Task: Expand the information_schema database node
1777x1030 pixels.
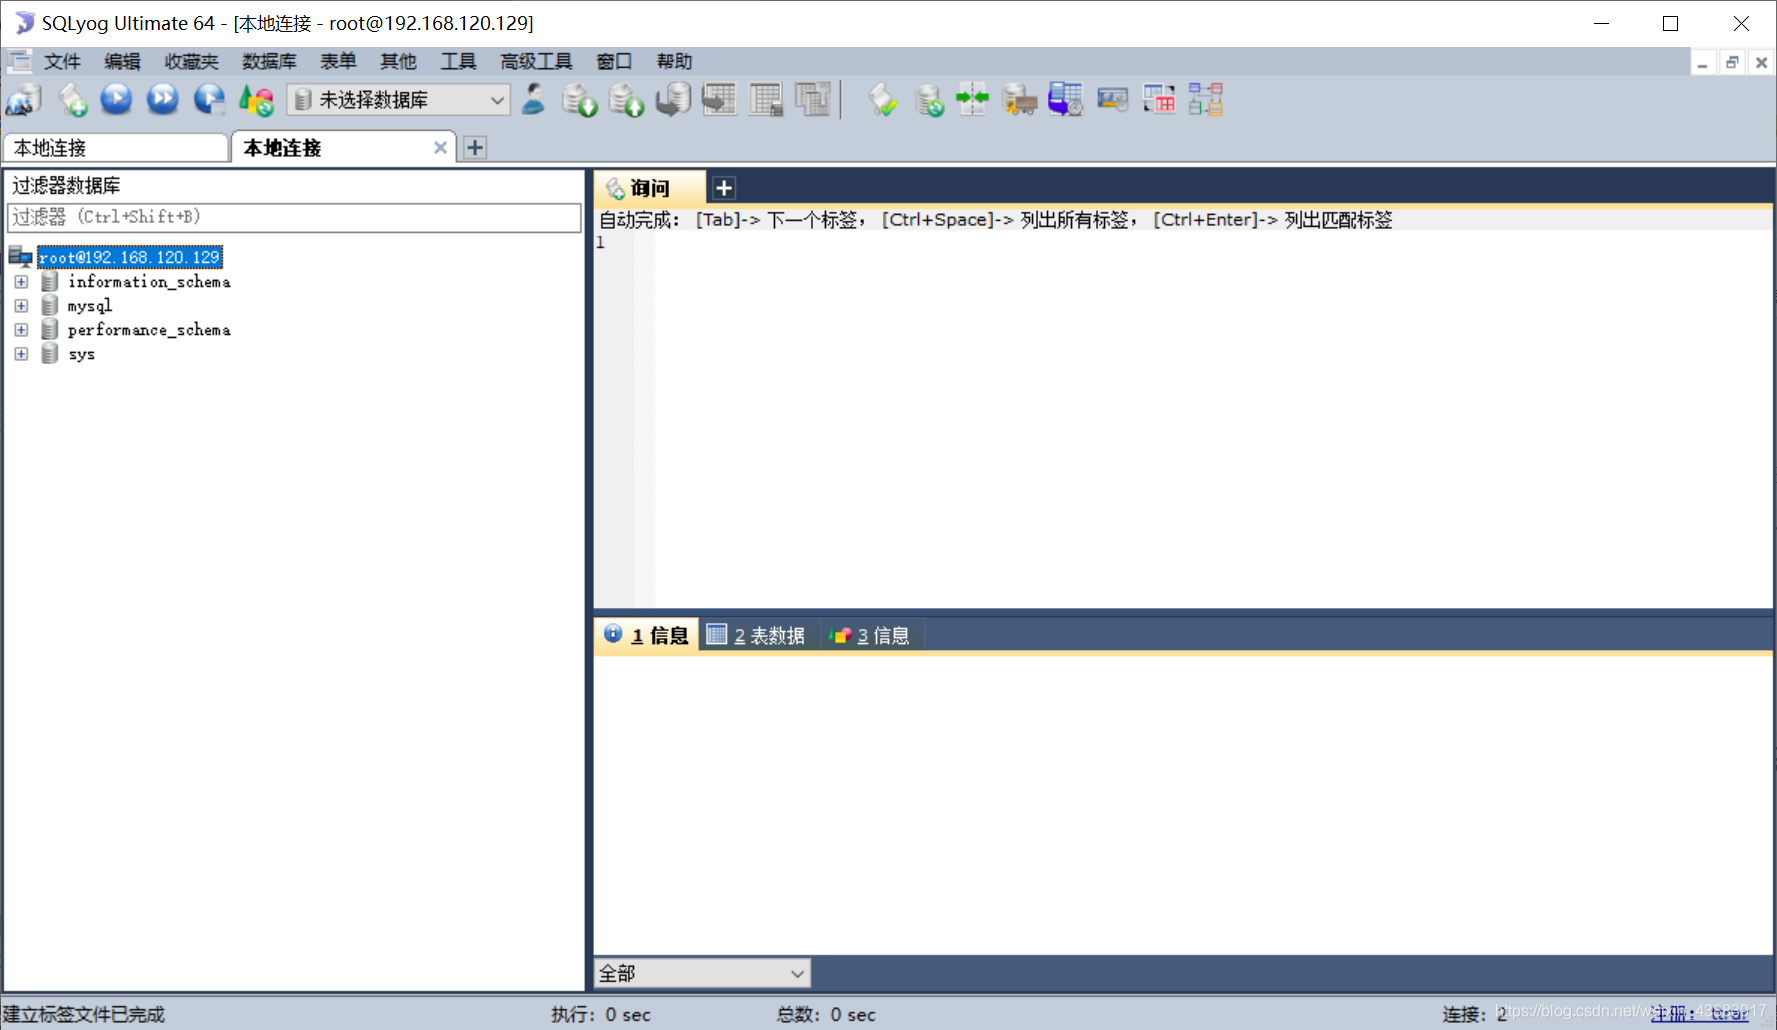Action: coord(21,282)
